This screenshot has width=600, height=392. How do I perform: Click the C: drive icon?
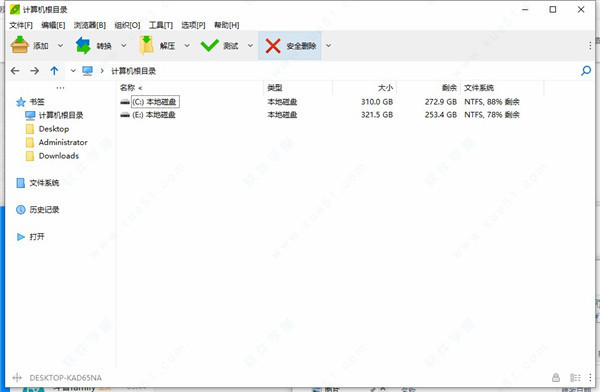(125, 102)
